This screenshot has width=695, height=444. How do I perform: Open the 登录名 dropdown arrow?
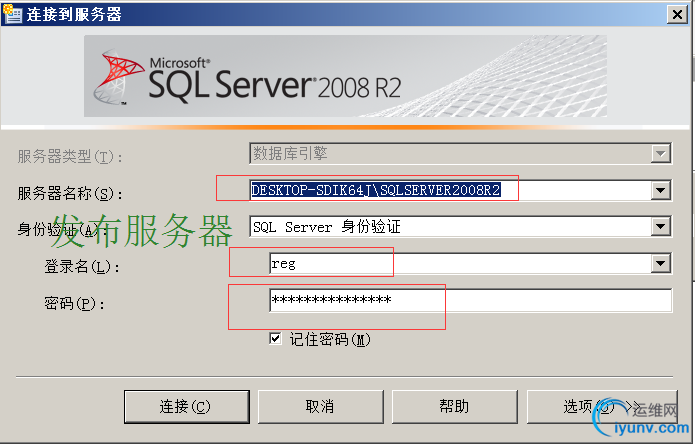pyautogui.click(x=660, y=264)
